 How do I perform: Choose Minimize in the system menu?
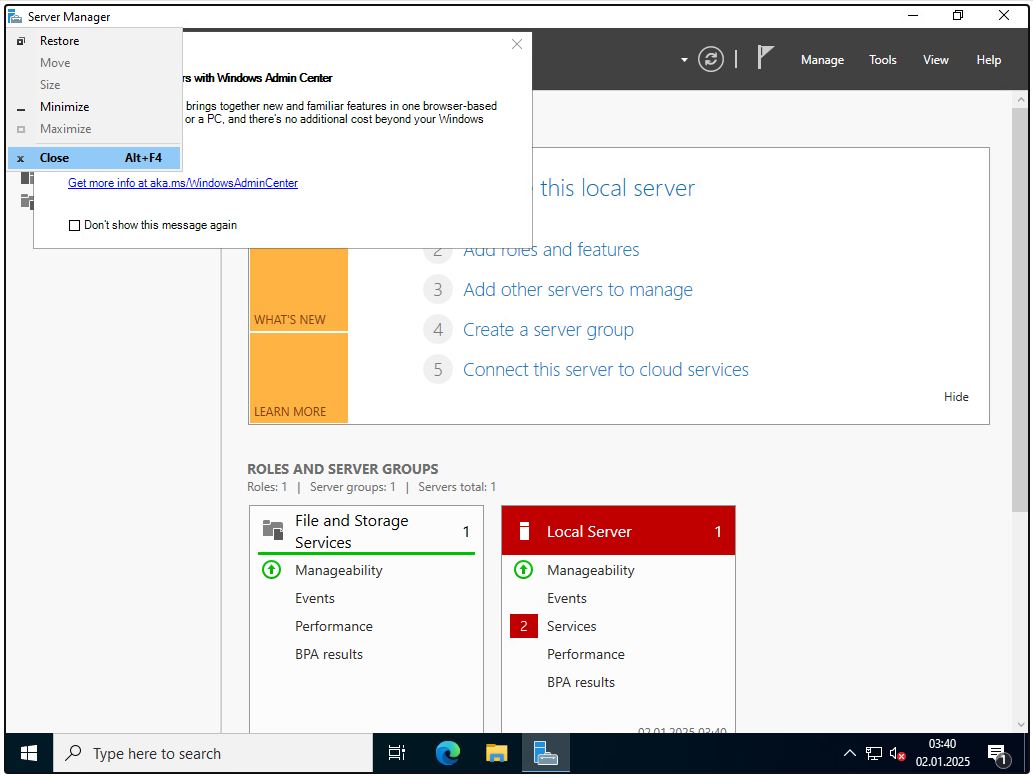(x=94, y=107)
